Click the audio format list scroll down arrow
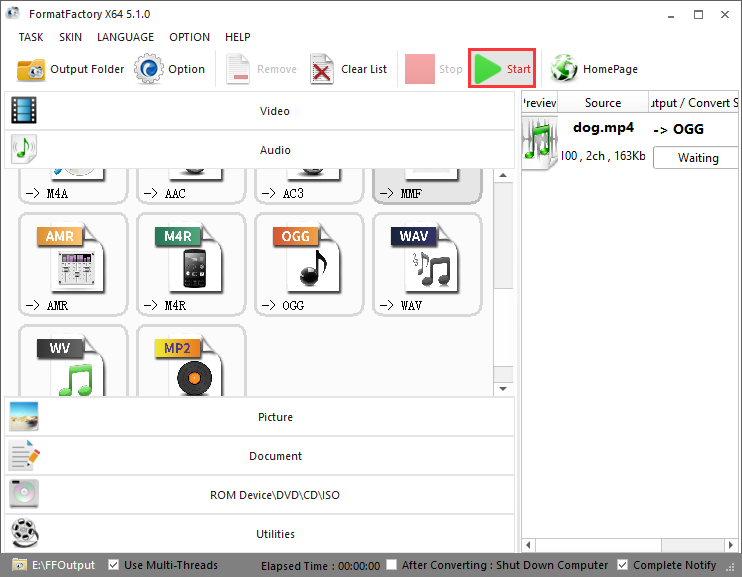This screenshot has width=742, height=577. click(x=503, y=389)
